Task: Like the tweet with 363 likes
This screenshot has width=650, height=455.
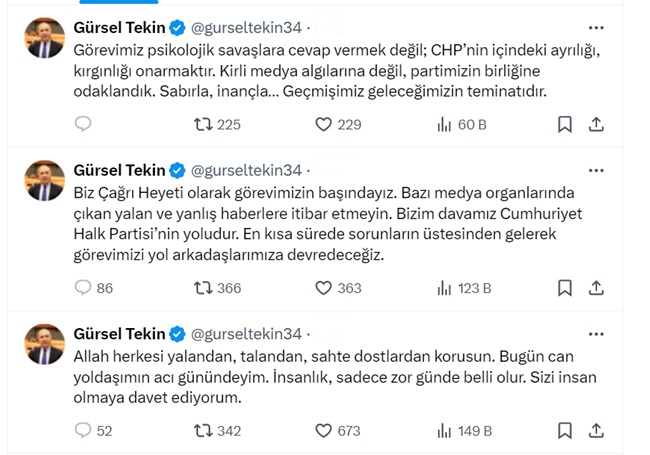Action: 323,288
